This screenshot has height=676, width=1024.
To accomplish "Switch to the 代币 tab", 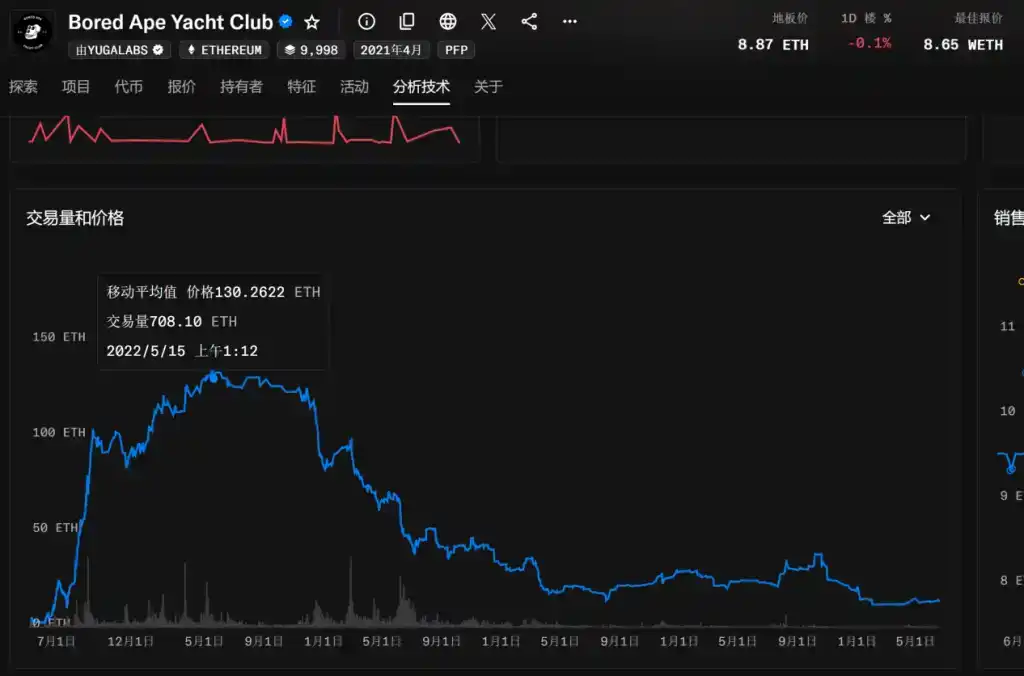I will (x=129, y=87).
